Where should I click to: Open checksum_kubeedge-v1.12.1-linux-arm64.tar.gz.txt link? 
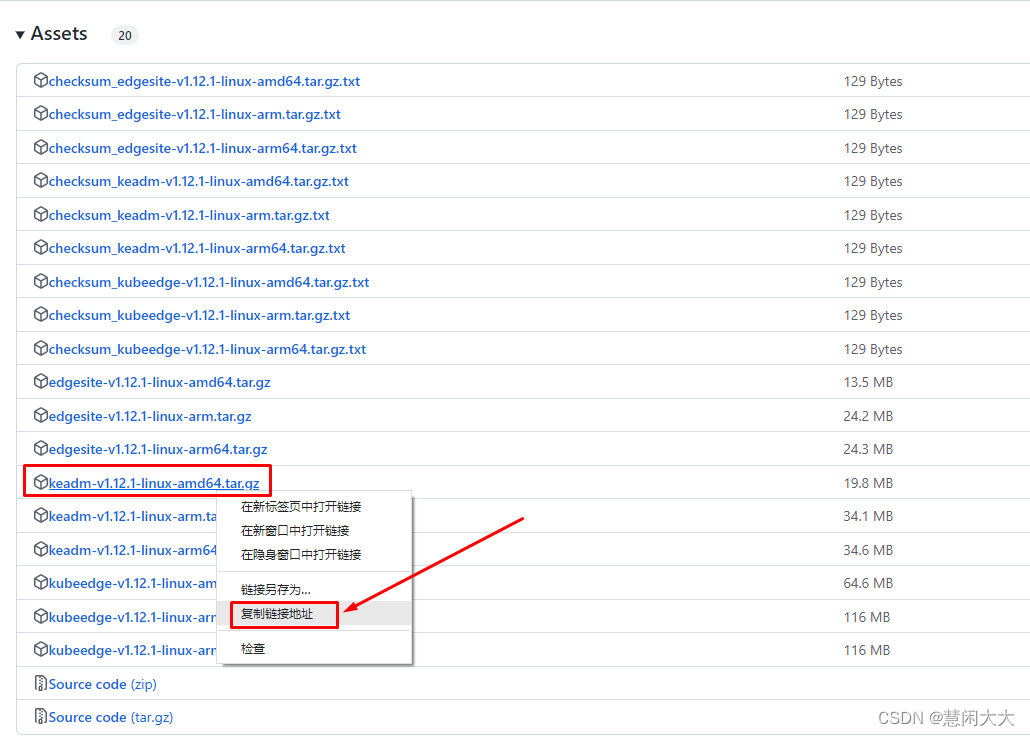[x=207, y=349]
